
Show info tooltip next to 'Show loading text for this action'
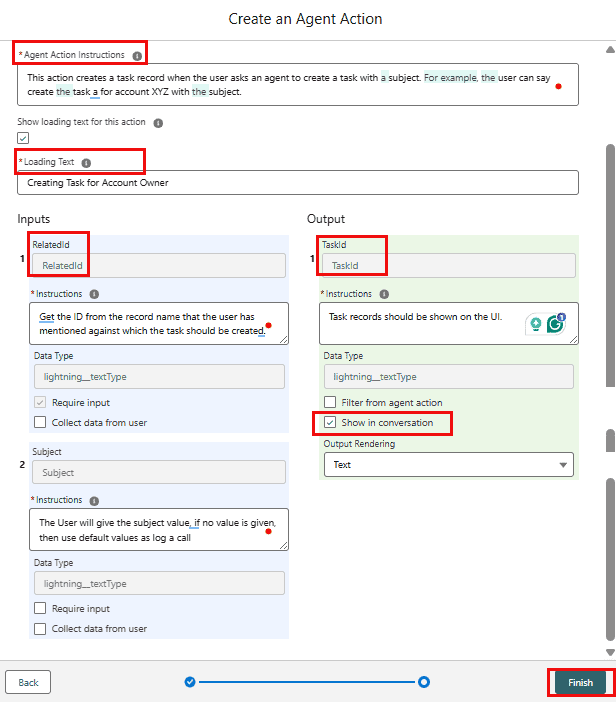[158, 123]
